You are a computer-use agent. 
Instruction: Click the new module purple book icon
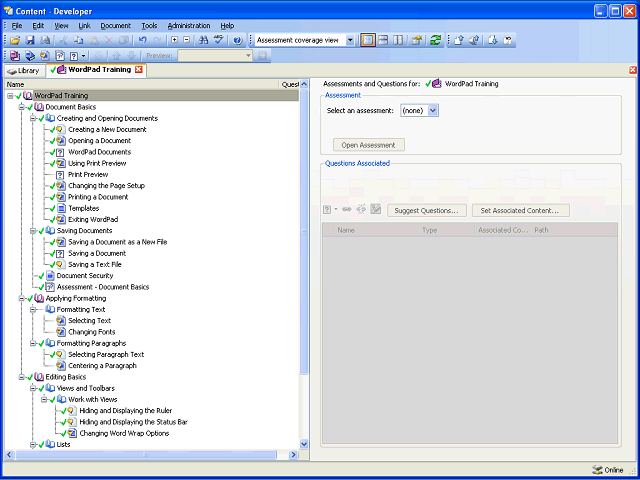pos(15,56)
